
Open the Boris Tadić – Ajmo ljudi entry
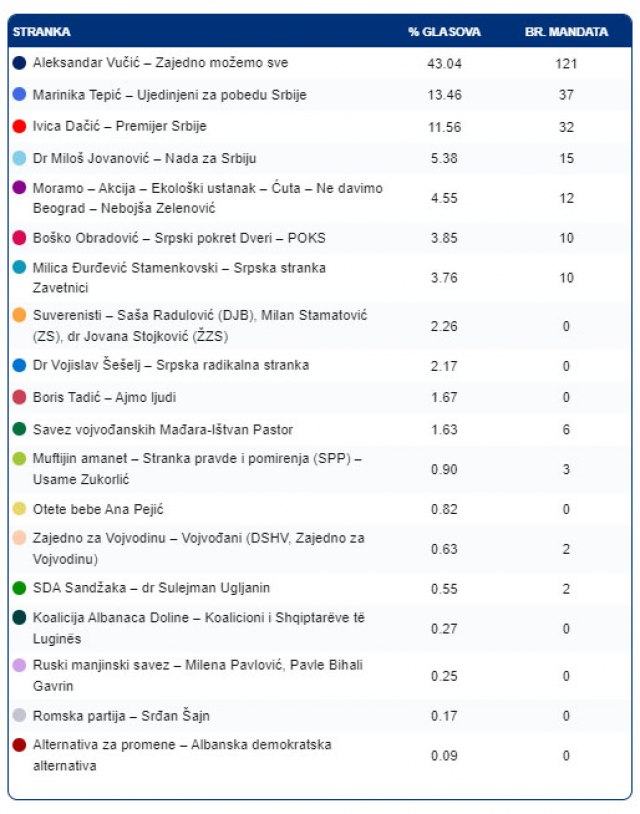pos(104,397)
